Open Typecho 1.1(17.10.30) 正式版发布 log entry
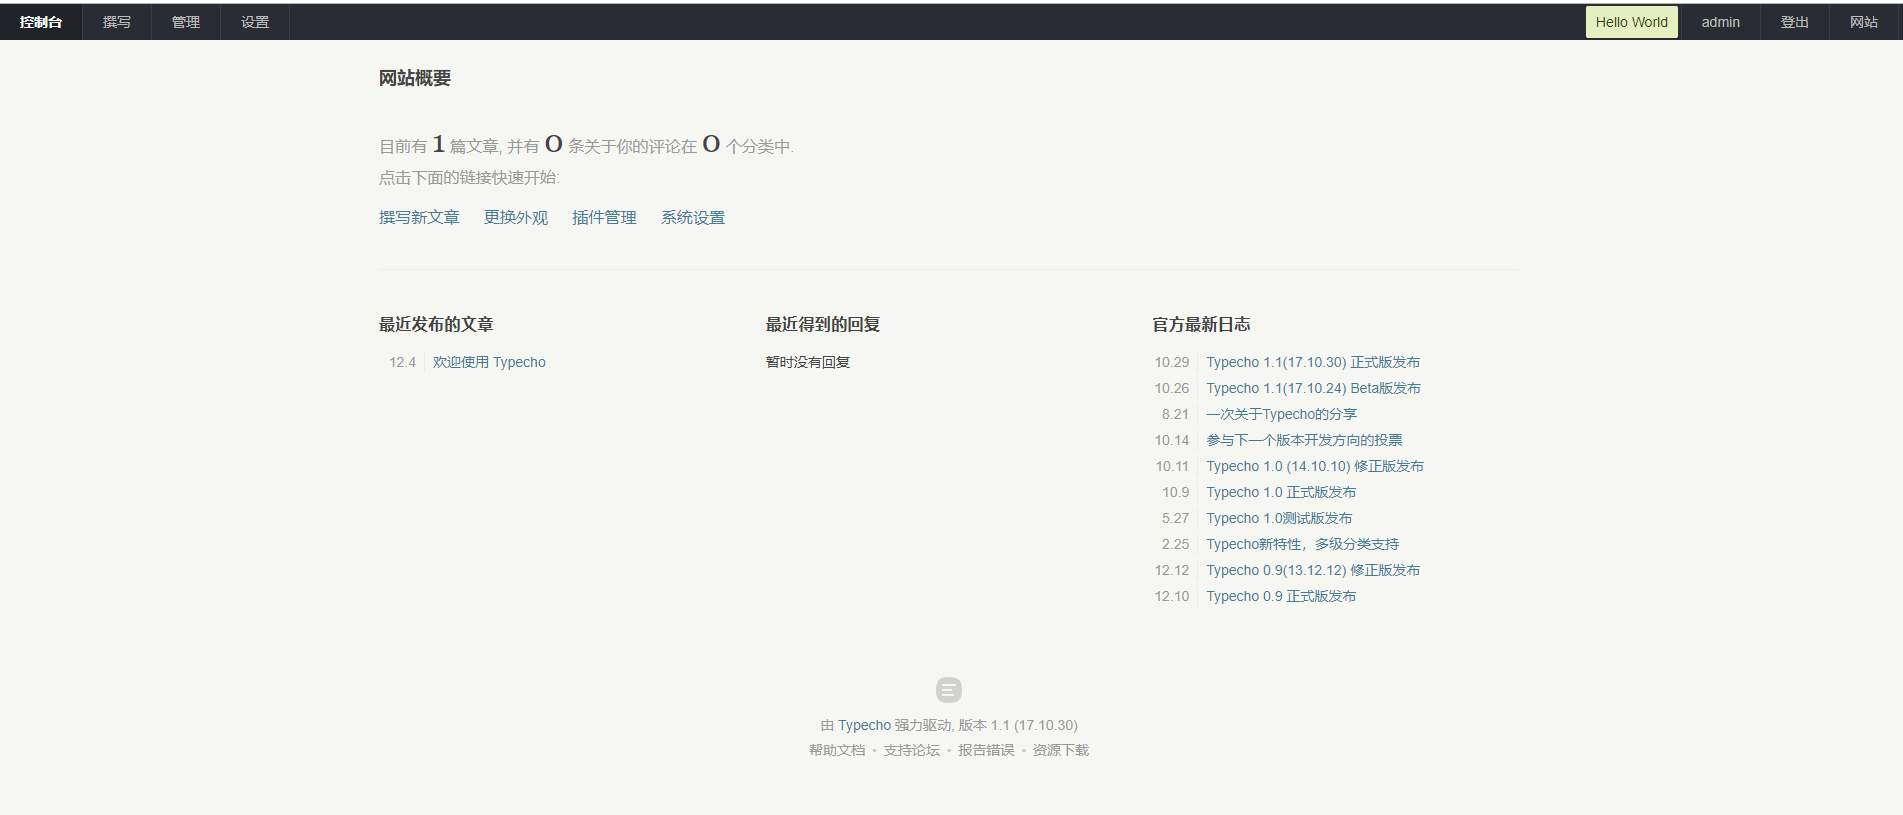This screenshot has width=1903, height=815. [1313, 362]
